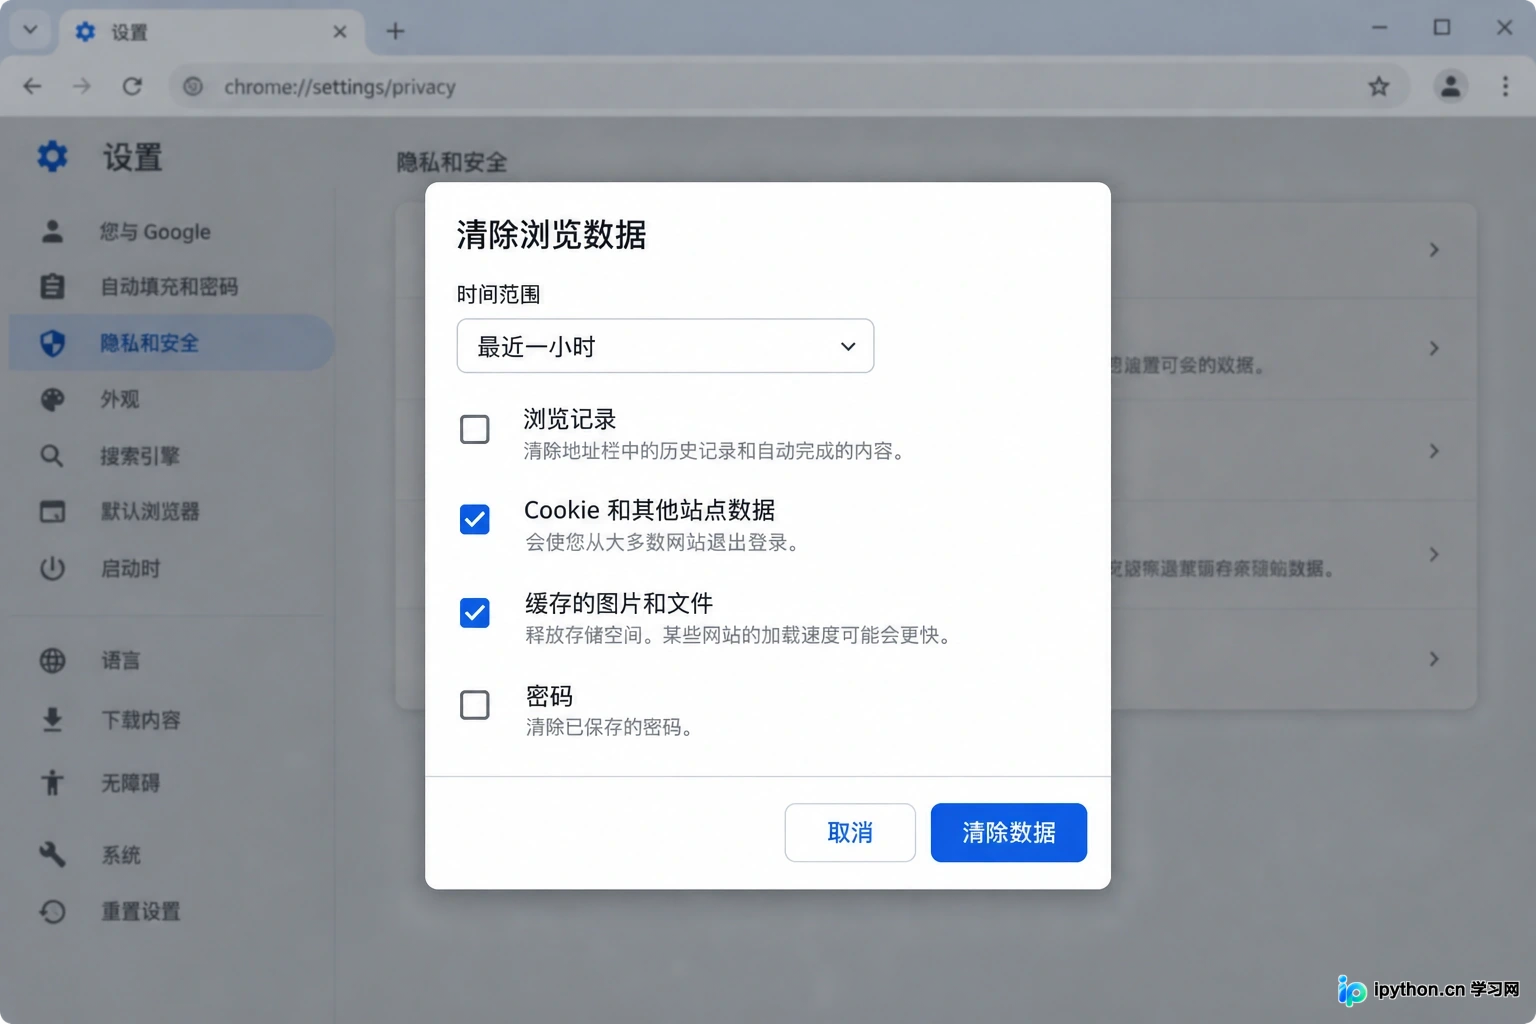The image size is (1536, 1024).
Task: Check the 浏览记录 checkbox
Action: (x=475, y=429)
